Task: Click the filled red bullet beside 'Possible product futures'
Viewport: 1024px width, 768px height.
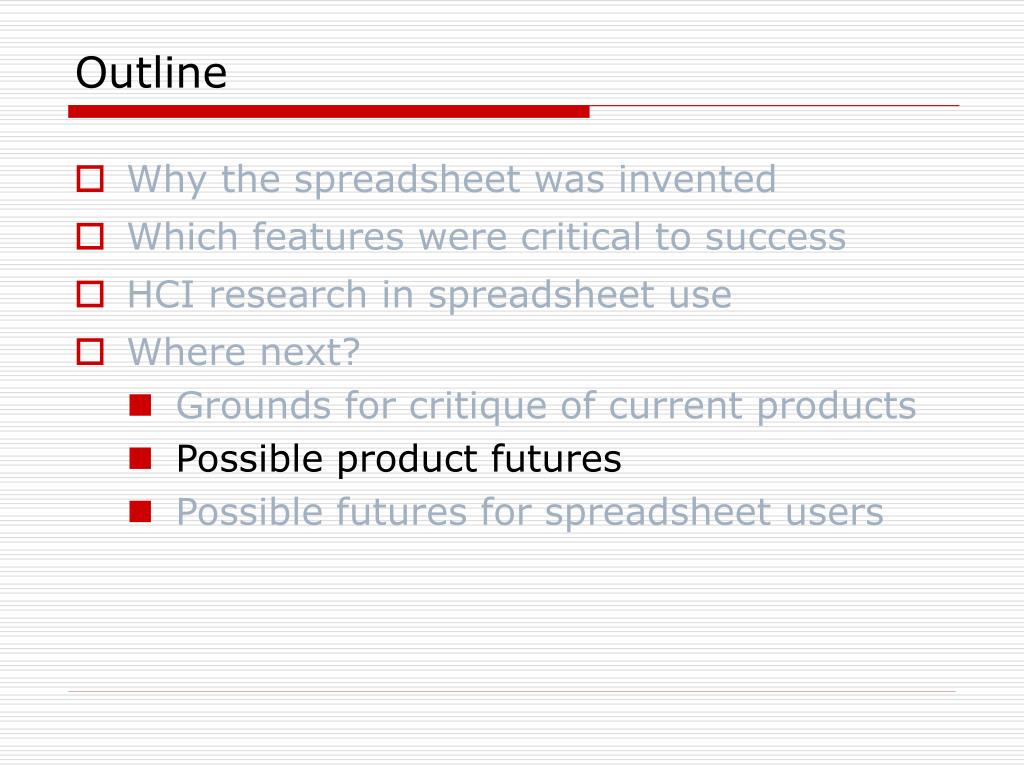Action: click(x=140, y=458)
